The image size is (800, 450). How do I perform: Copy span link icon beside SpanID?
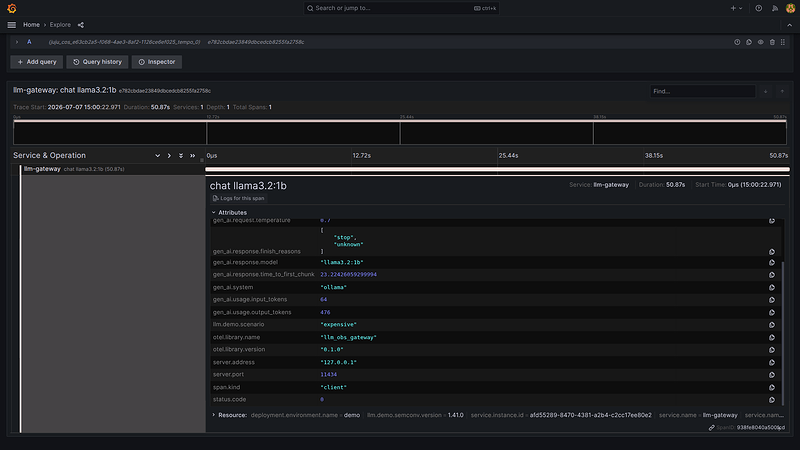[711, 428]
